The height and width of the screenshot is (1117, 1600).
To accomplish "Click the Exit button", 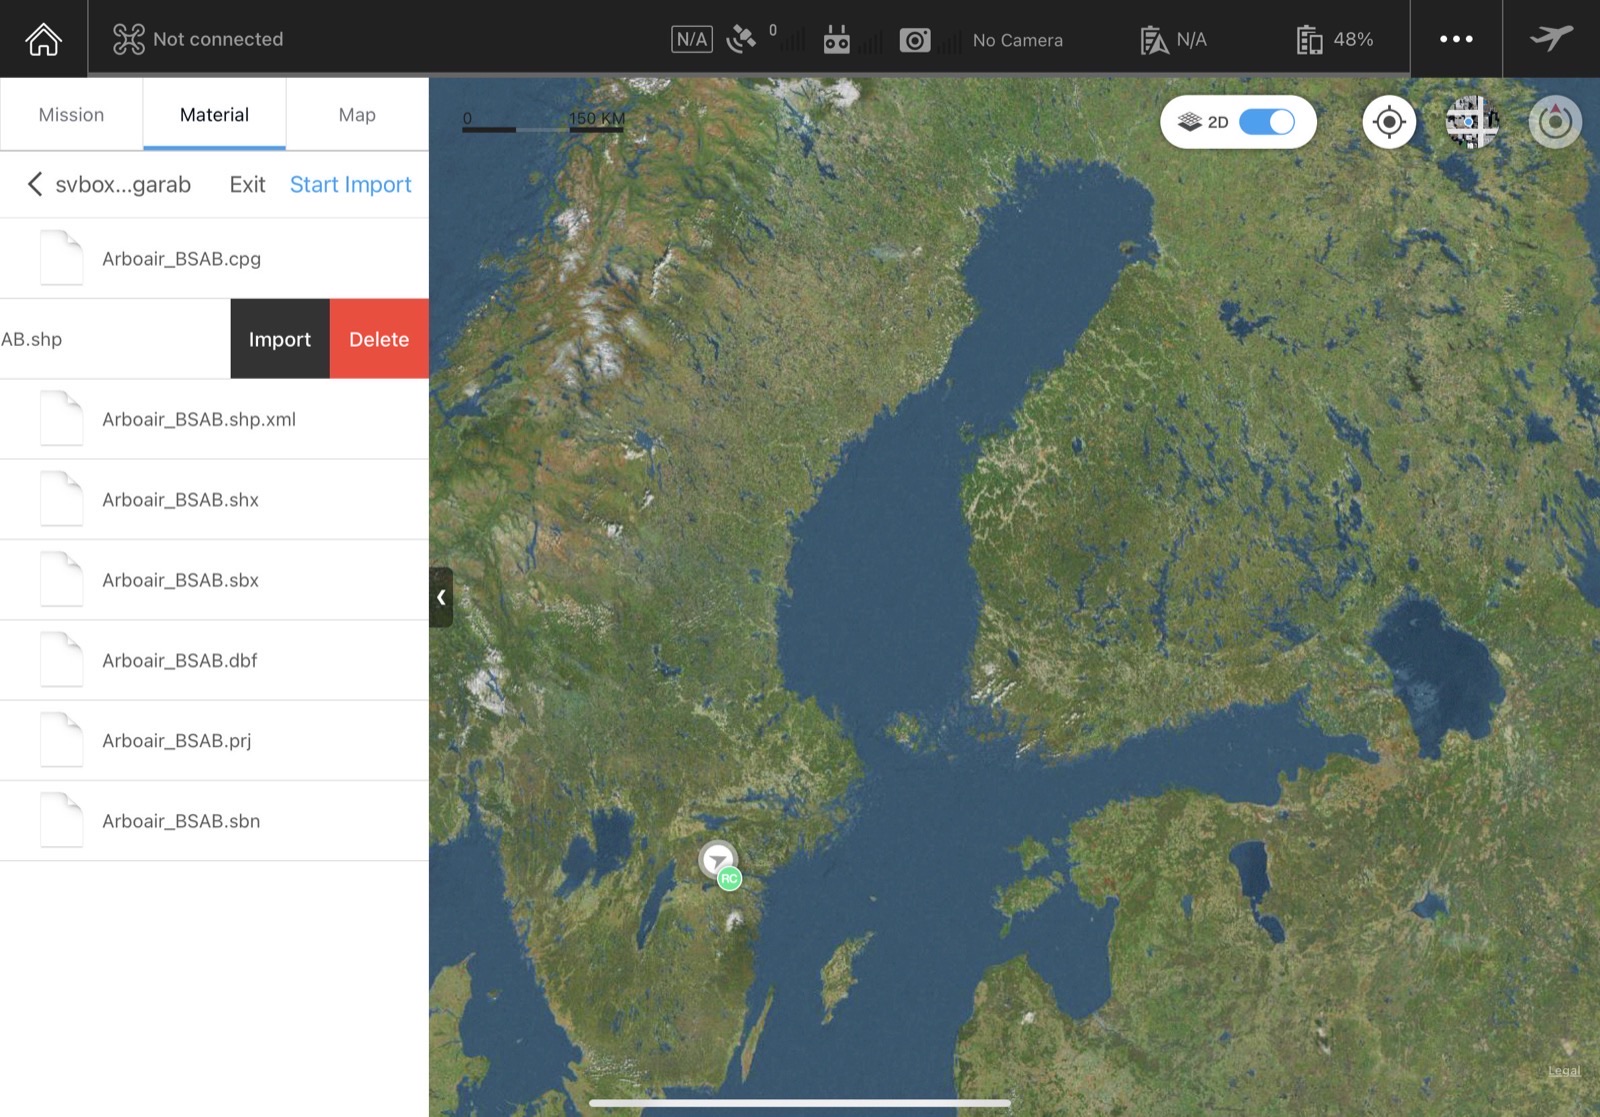I will [x=247, y=184].
